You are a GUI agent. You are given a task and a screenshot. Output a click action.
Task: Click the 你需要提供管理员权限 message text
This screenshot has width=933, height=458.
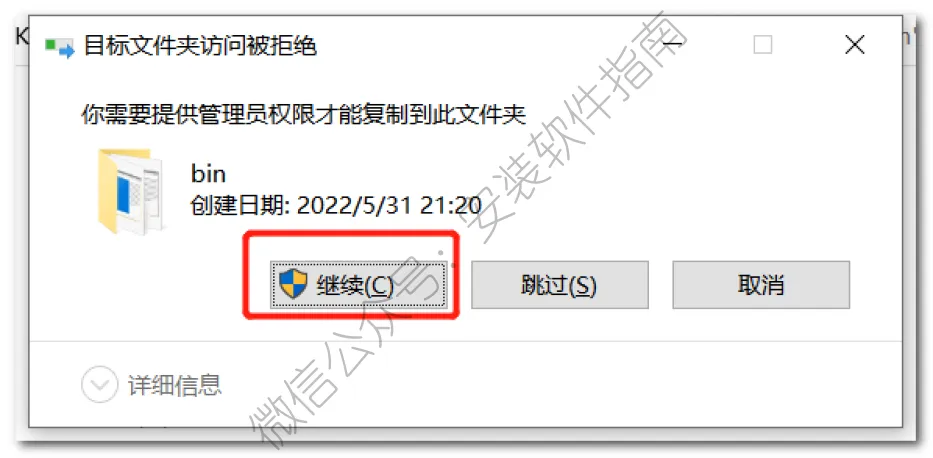pyautogui.click(x=303, y=115)
